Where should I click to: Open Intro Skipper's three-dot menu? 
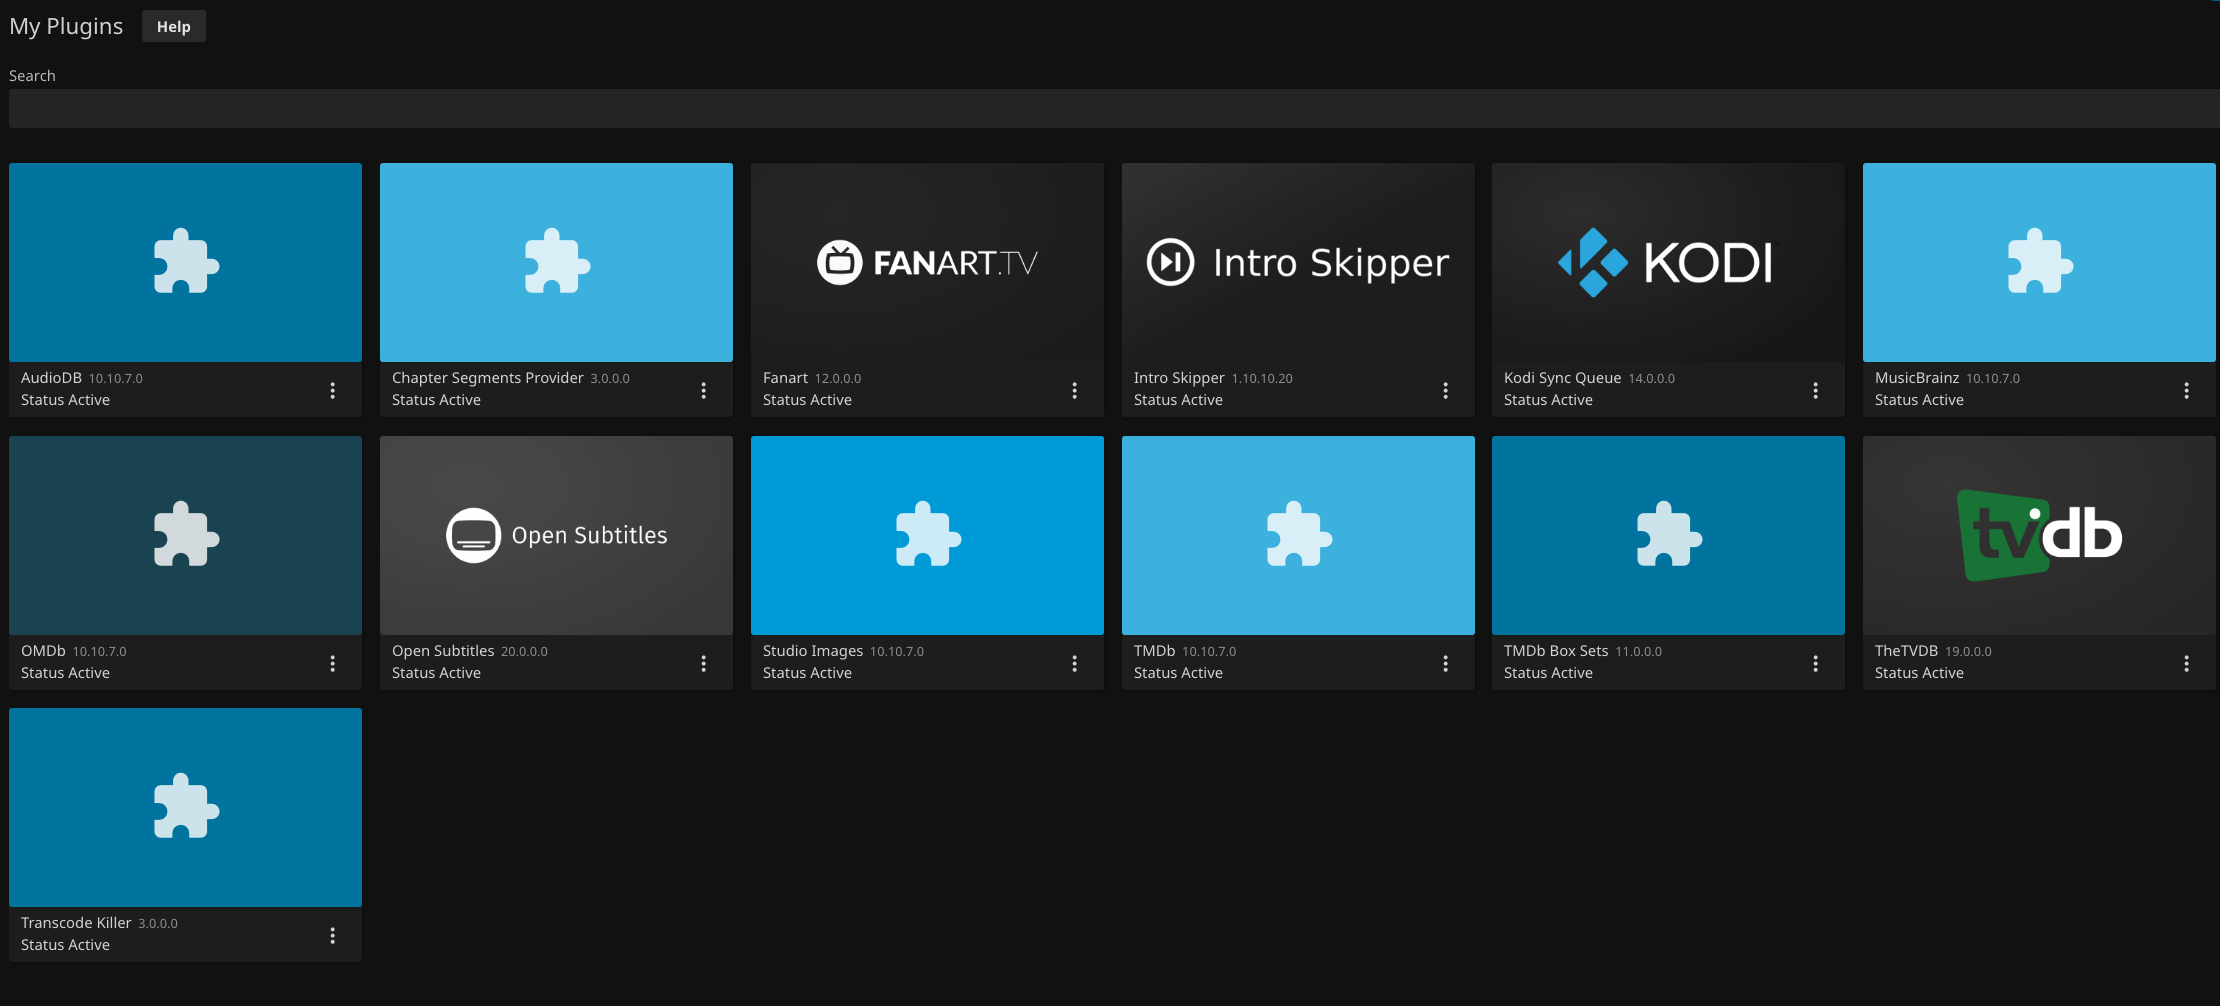[1445, 390]
